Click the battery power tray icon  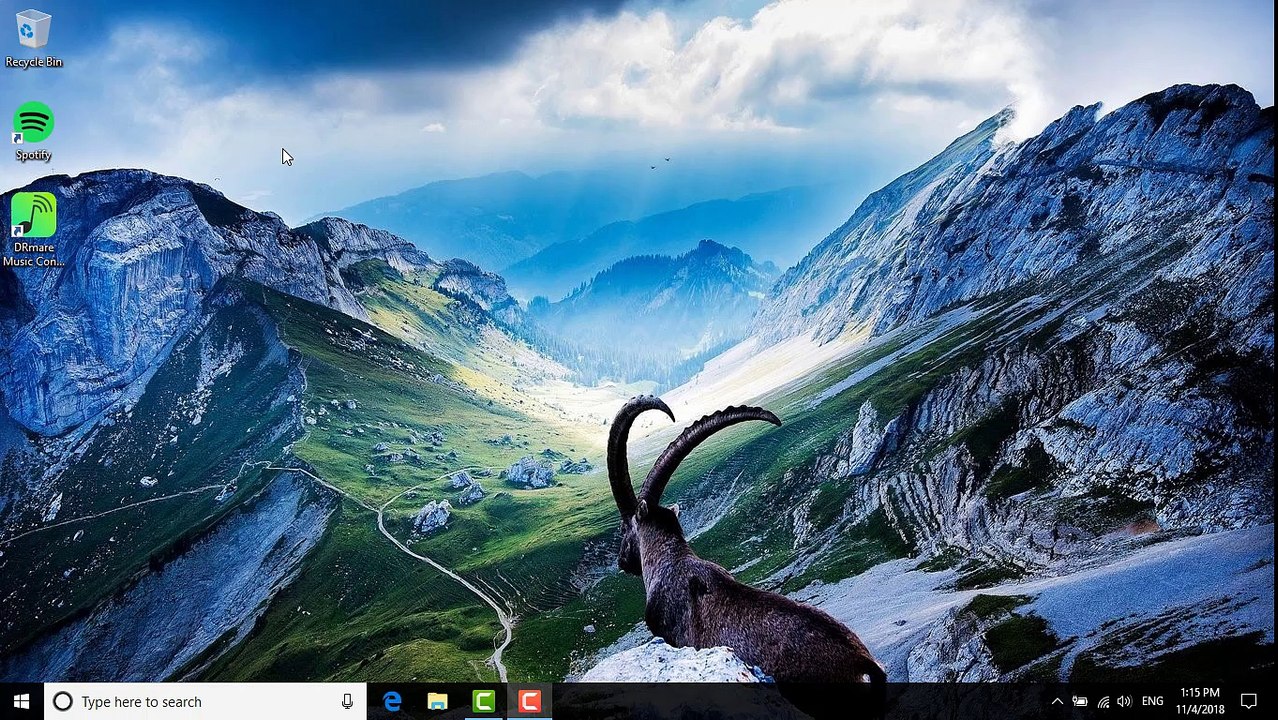(1080, 702)
